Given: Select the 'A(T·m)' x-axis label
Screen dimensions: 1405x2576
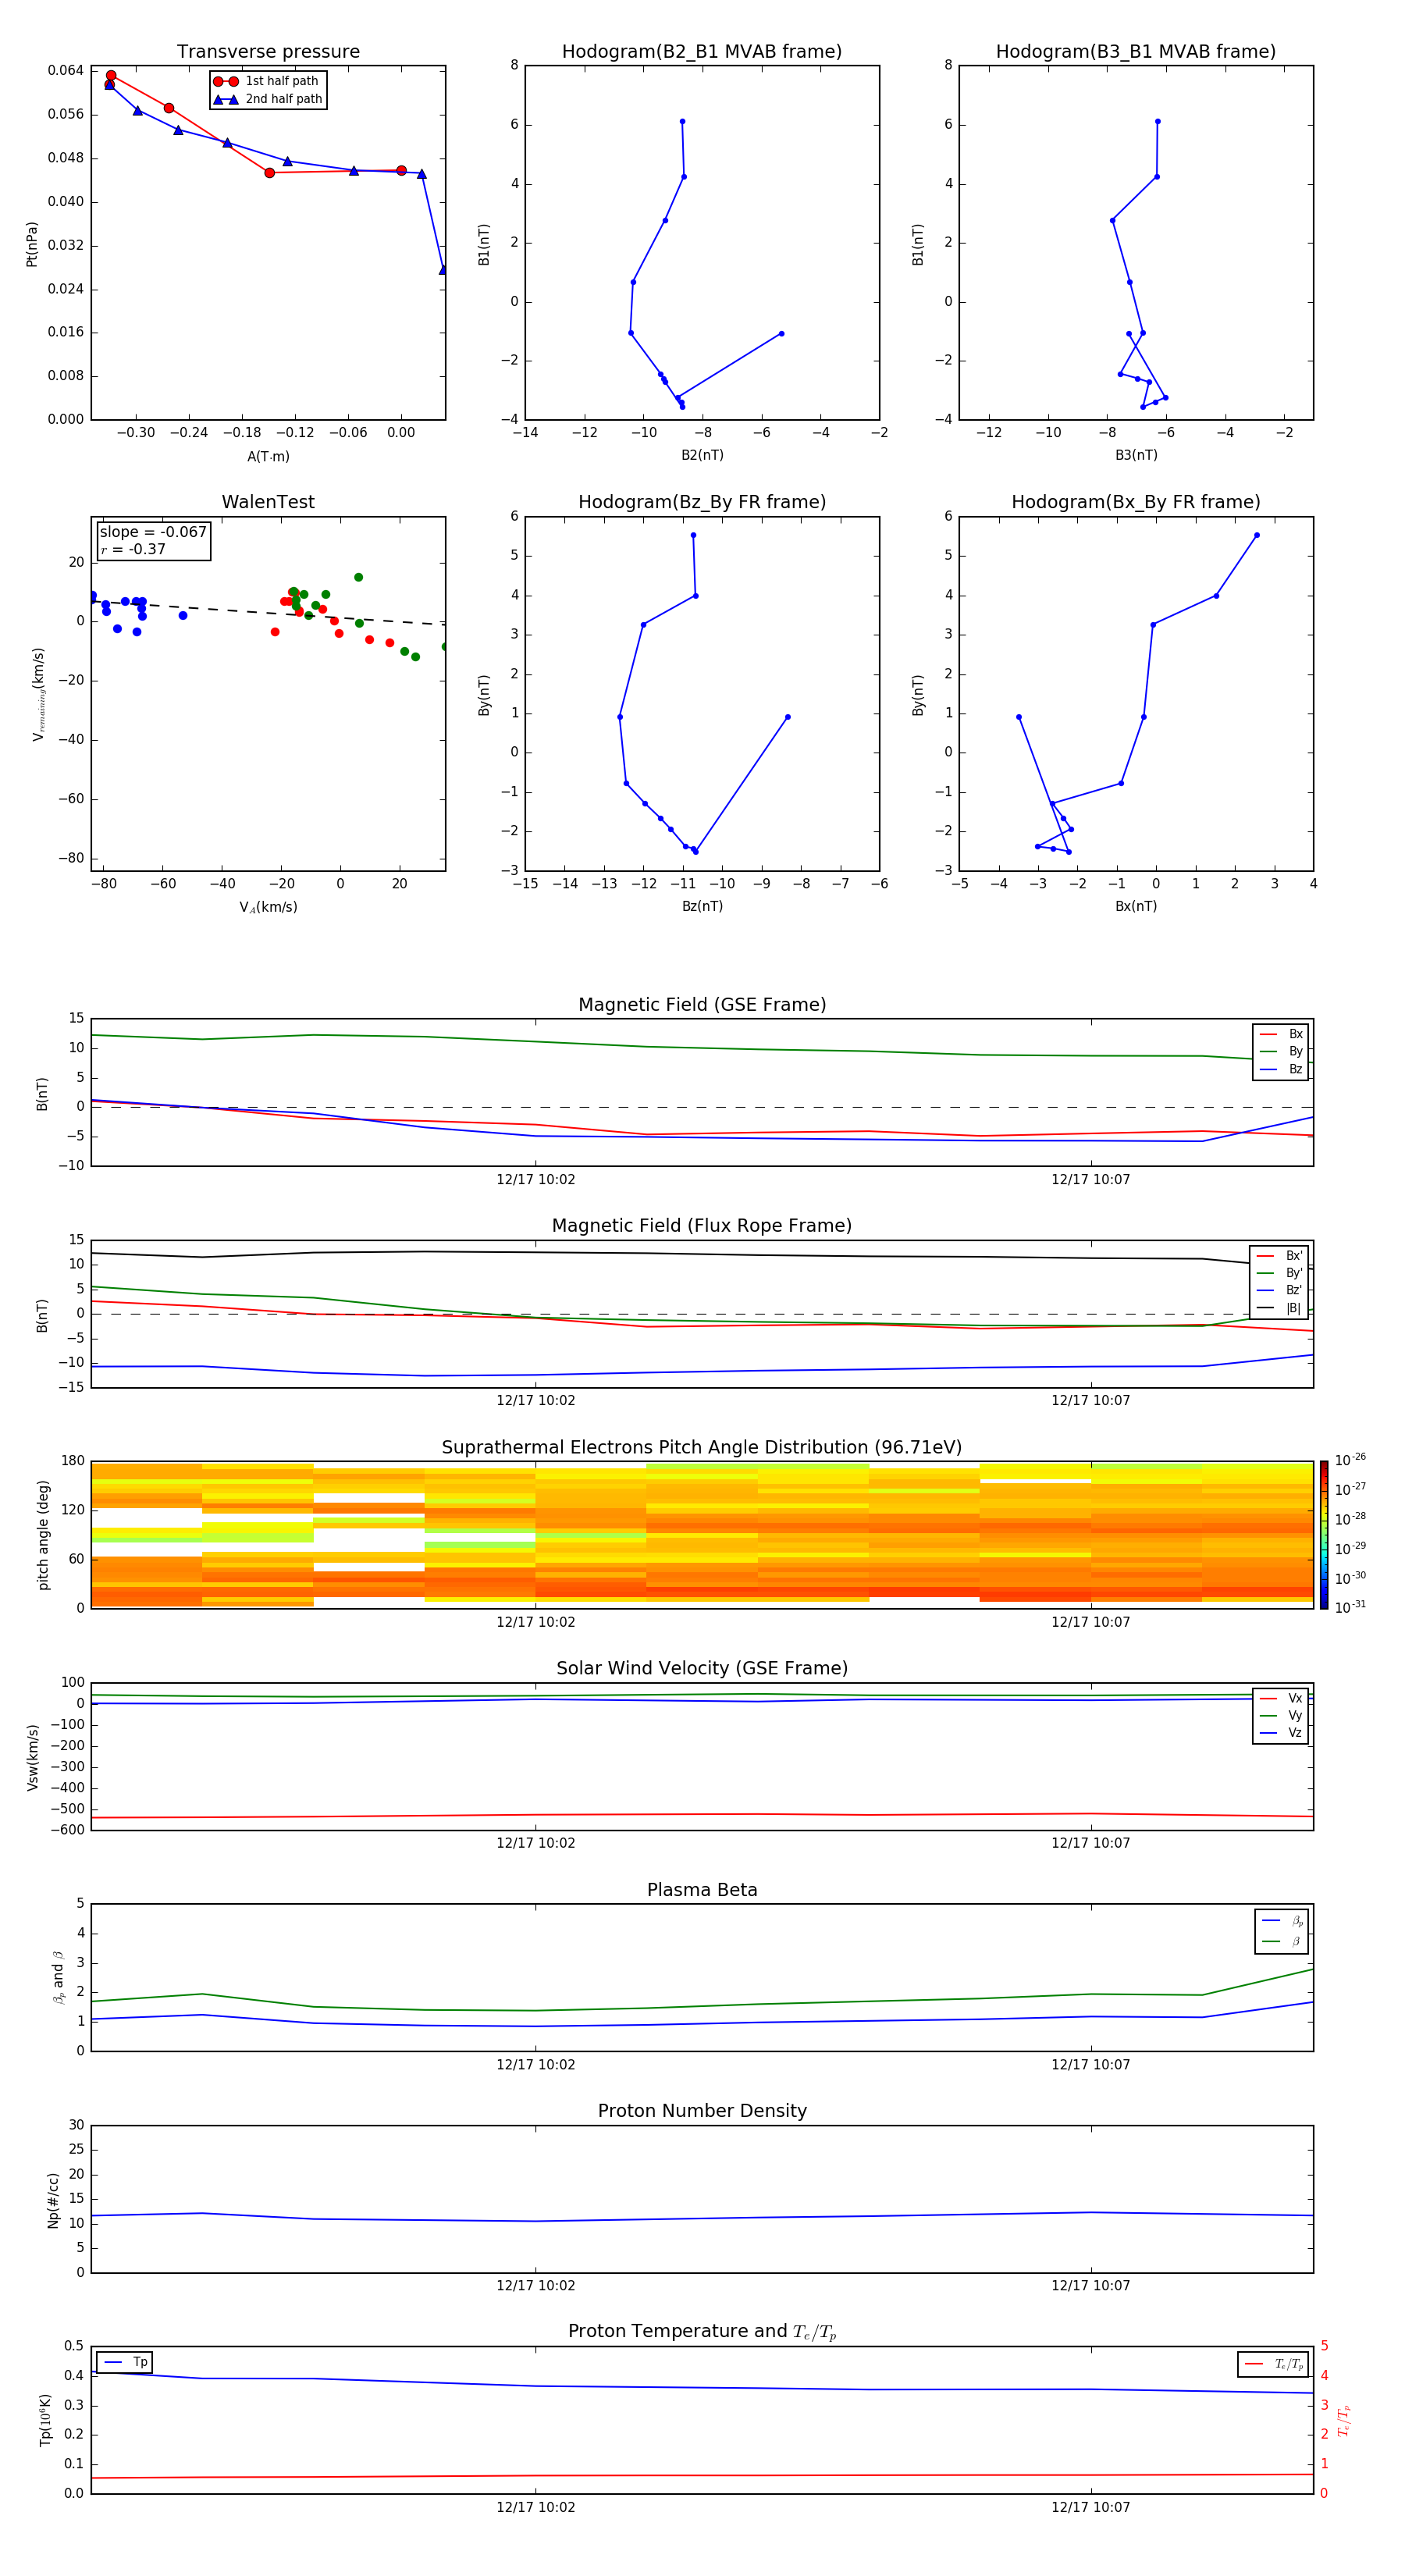Looking at the screenshot, I should pos(268,456).
